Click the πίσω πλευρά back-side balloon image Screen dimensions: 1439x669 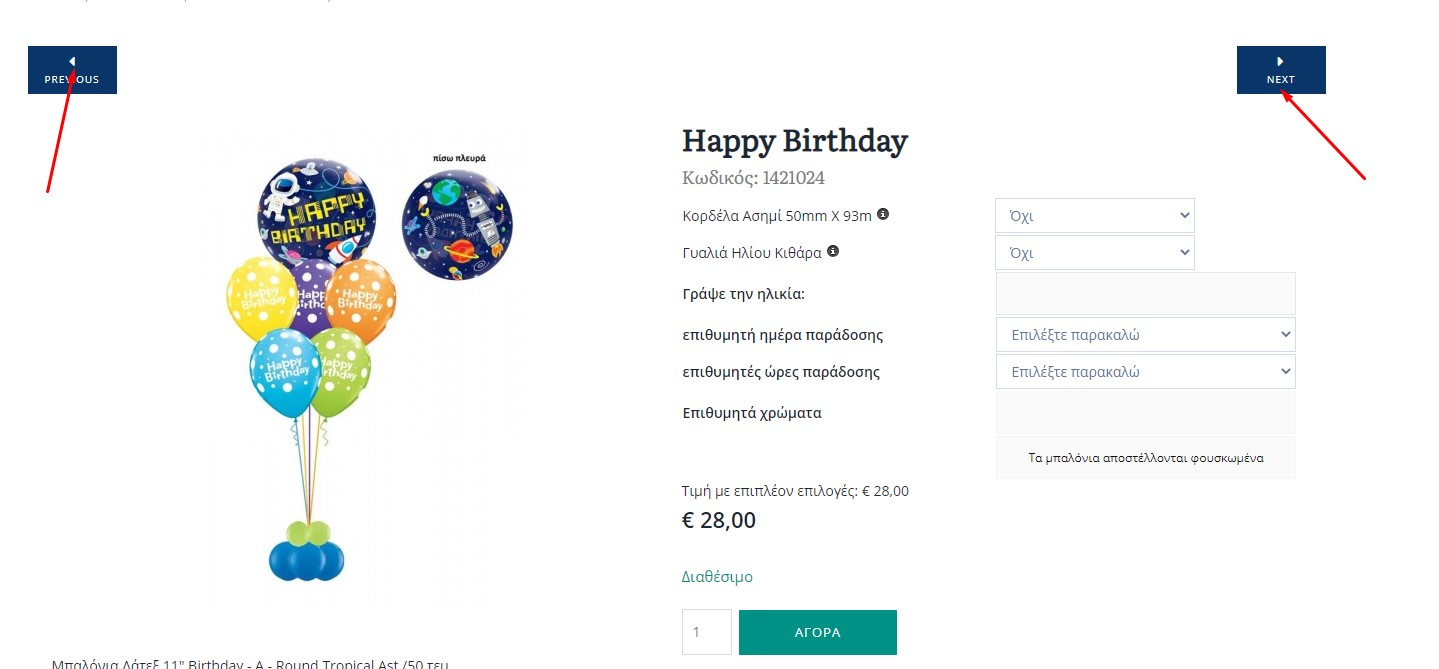tap(457, 223)
